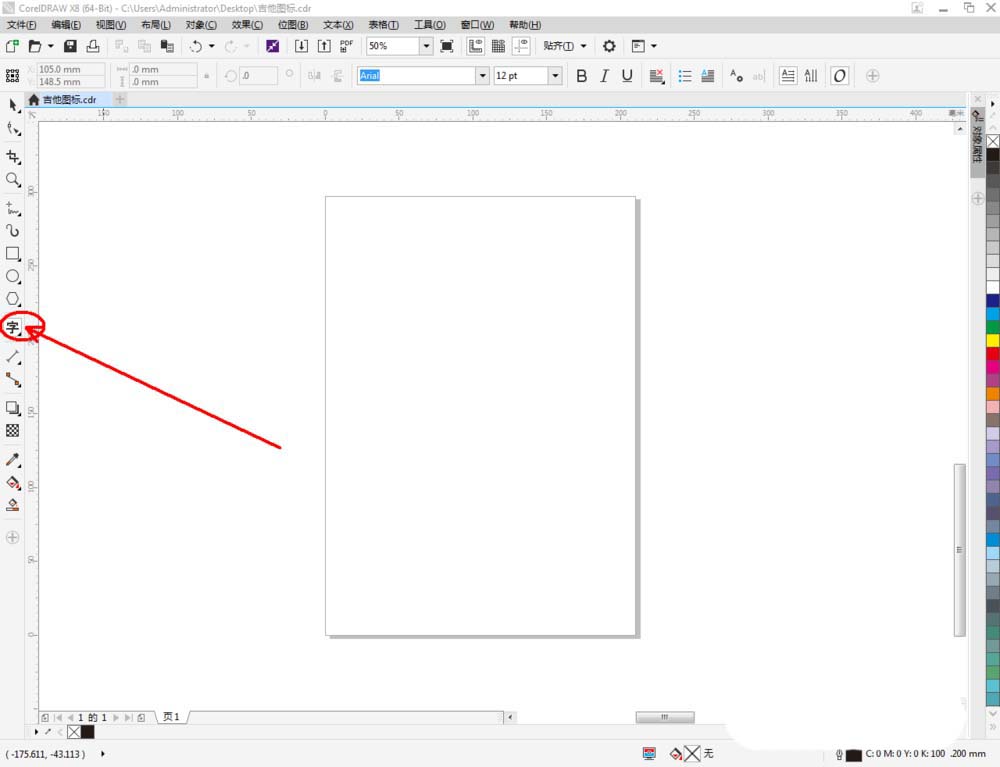Screen dimensions: 1000x767
Task: Toggle show grid button
Action: click(498, 46)
